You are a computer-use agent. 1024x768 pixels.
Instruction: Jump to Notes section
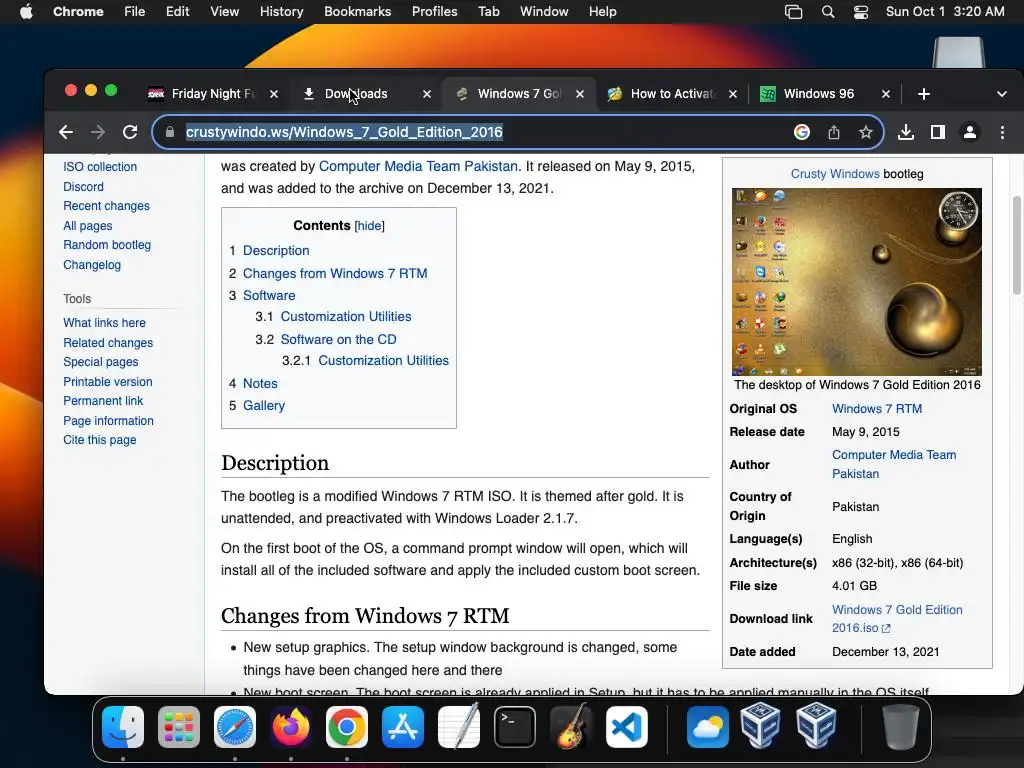260,383
